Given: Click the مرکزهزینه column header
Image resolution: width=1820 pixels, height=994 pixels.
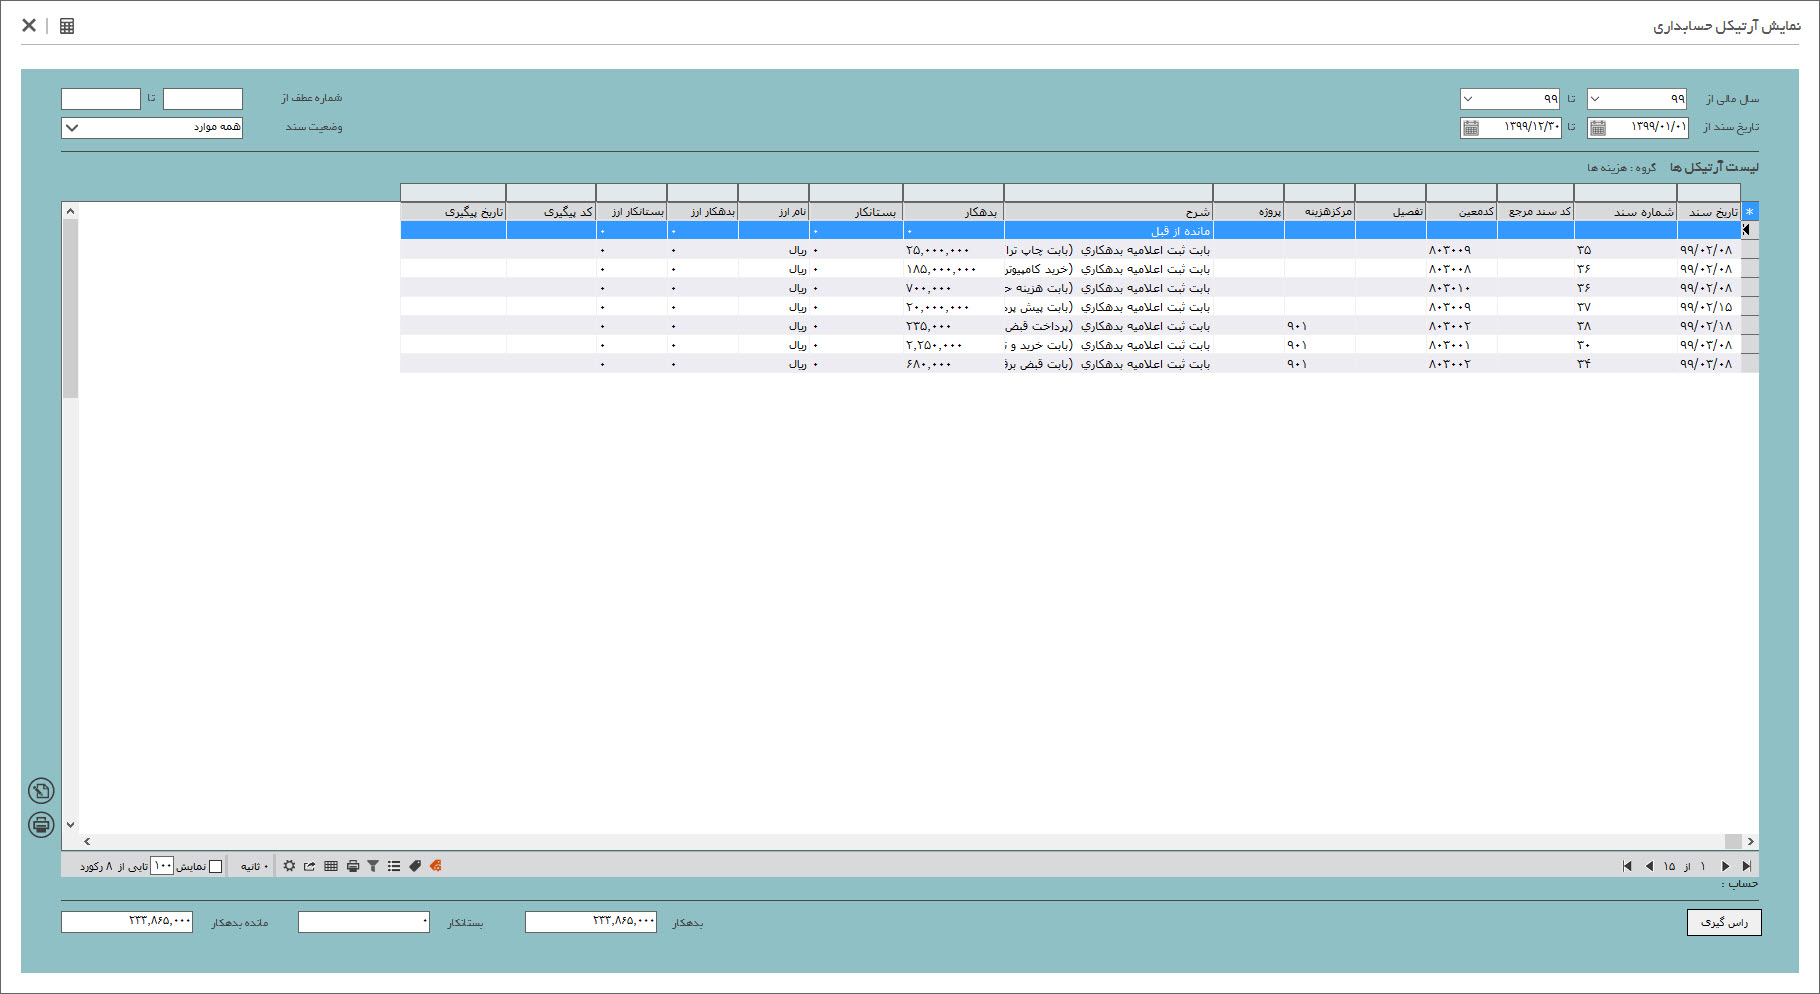Looking at the screenshot, I should click(x=1320, y=212).
